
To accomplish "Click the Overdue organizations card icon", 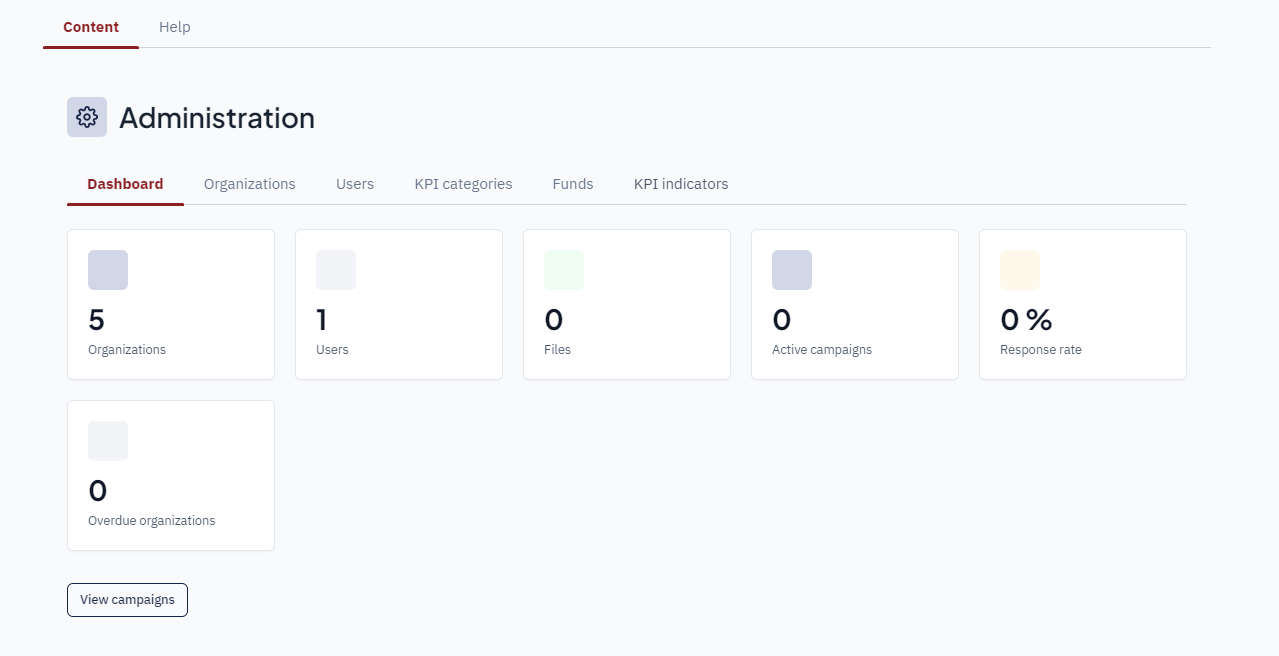I will 108,441.
